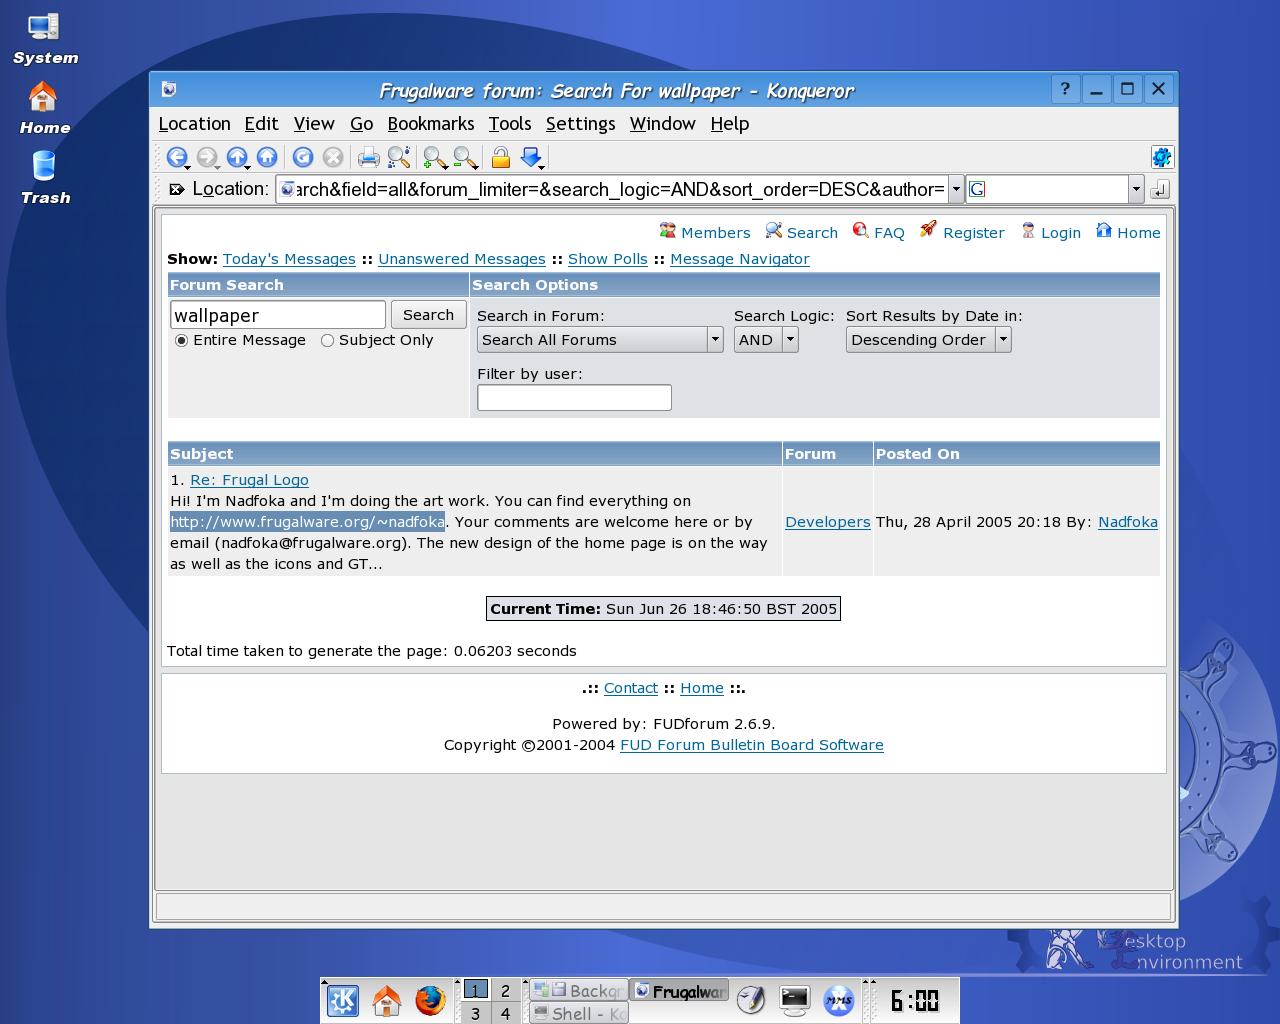Open the Tools menu
This screenshot has width=1280, height=1024.
pyautogui.click(x=510, y=124)
